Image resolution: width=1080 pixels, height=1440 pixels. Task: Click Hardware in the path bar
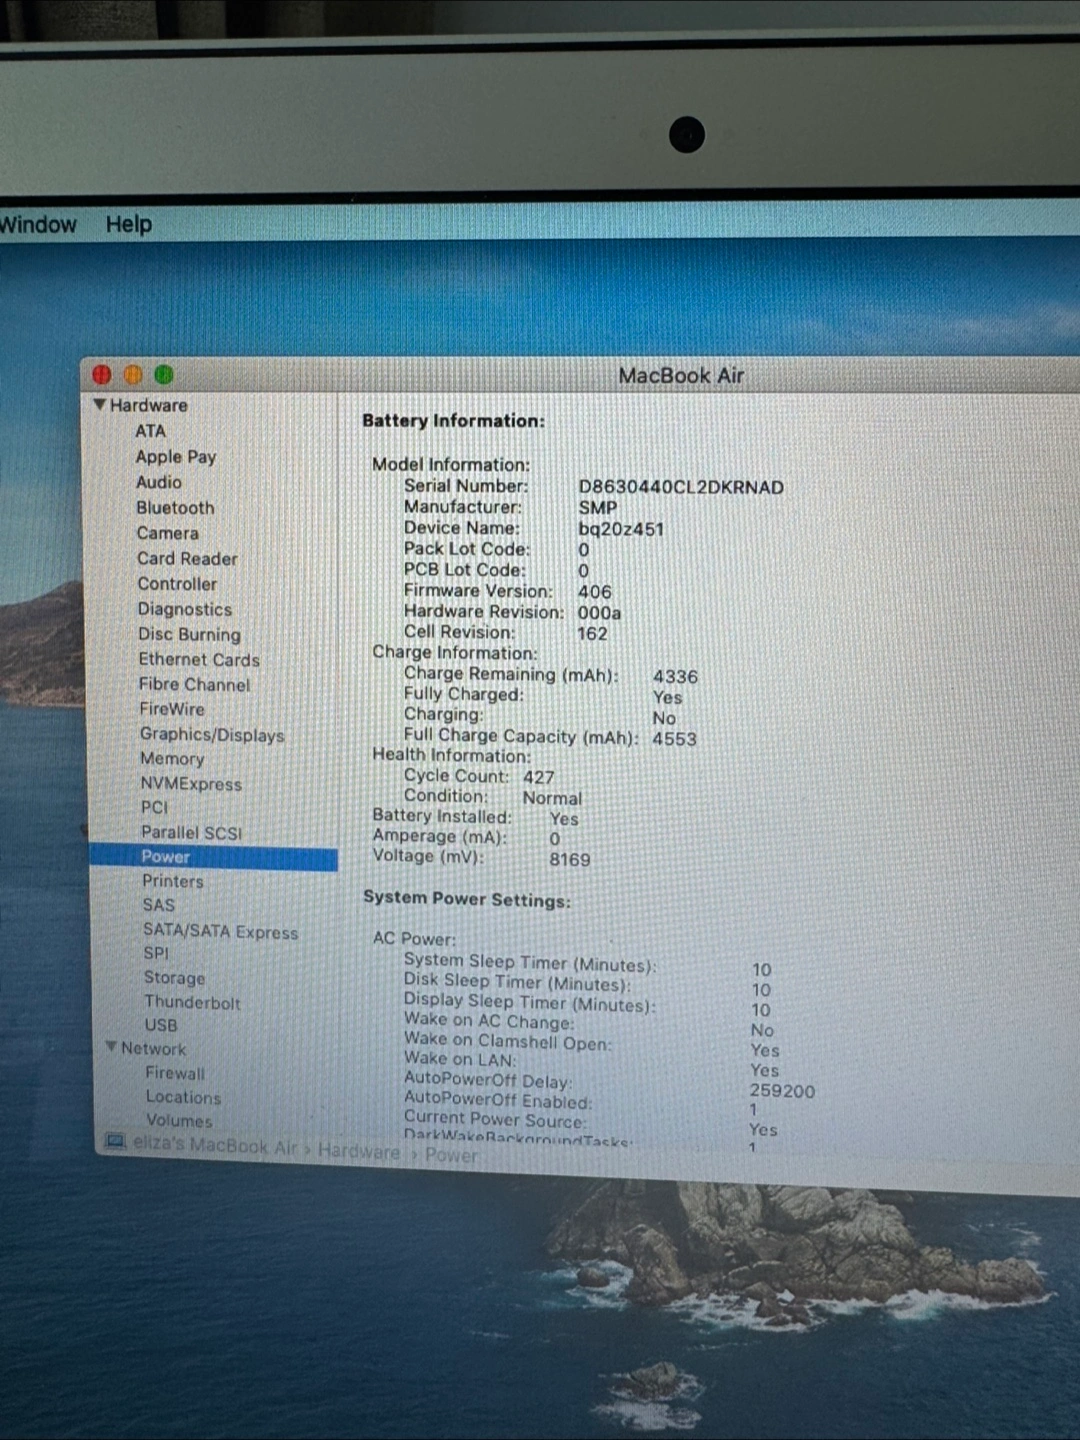coord(359,1151)
